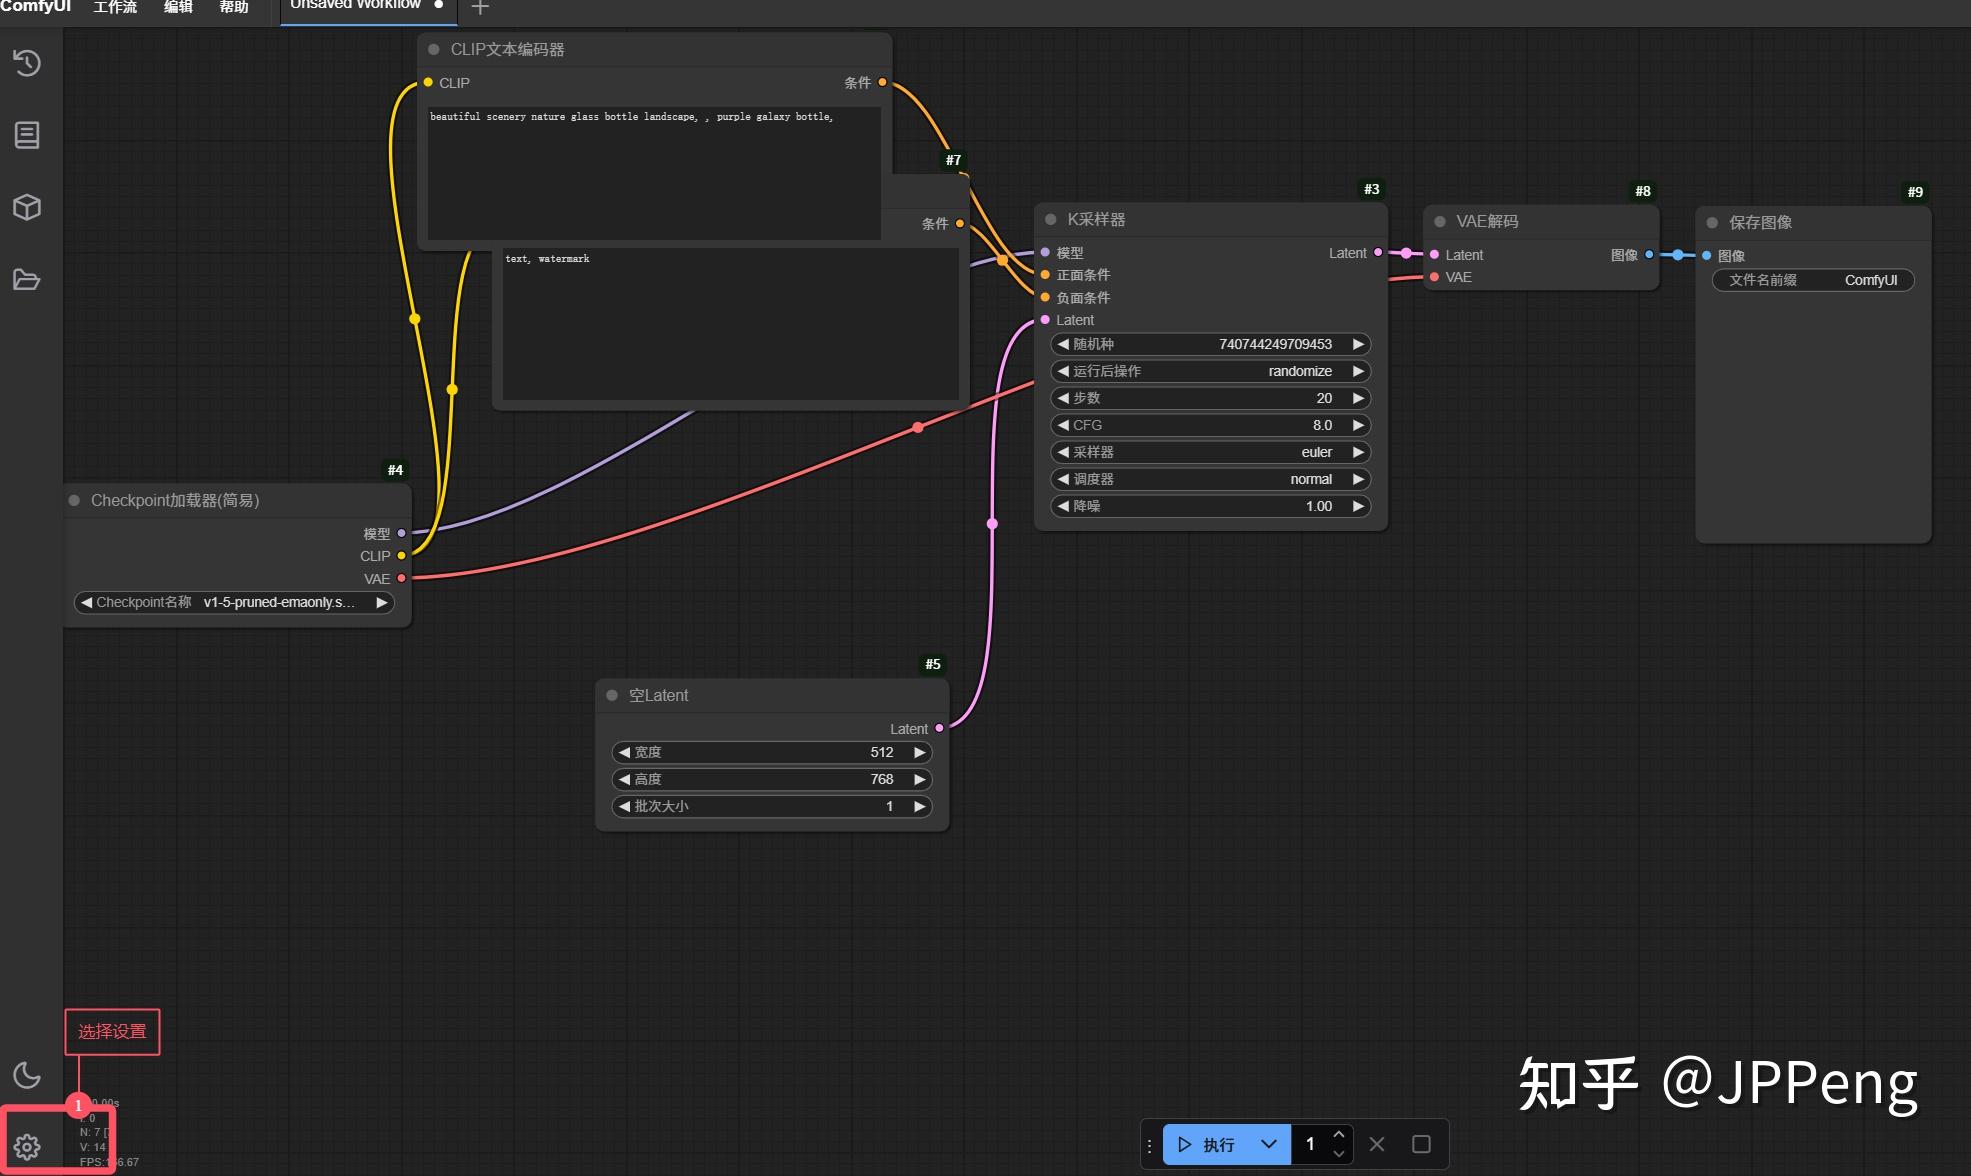1971x1176 pixels.
Task: Toggle dark theme moon icon
Action: click(27, 1075)
